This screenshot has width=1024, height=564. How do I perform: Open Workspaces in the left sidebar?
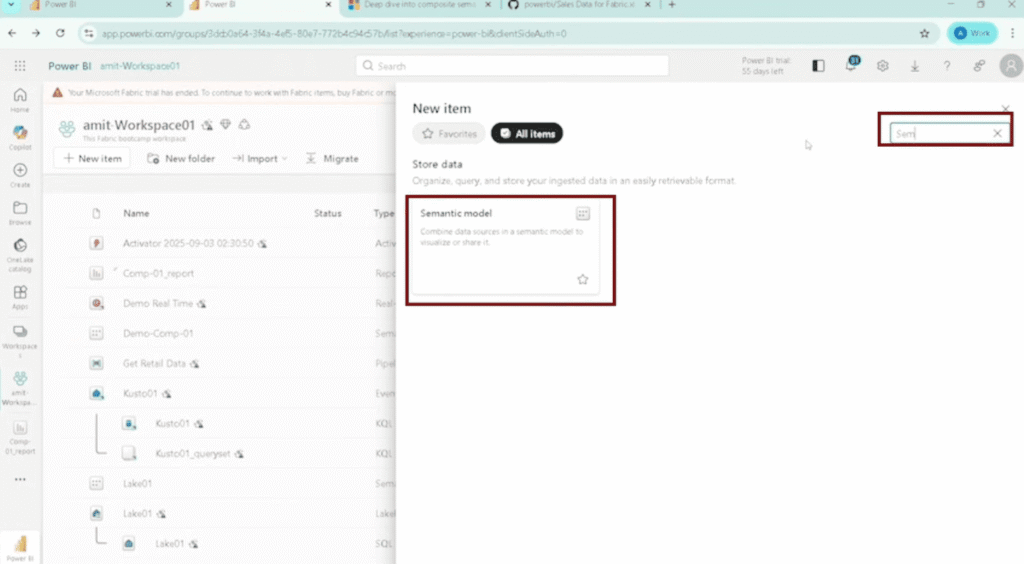20,341
